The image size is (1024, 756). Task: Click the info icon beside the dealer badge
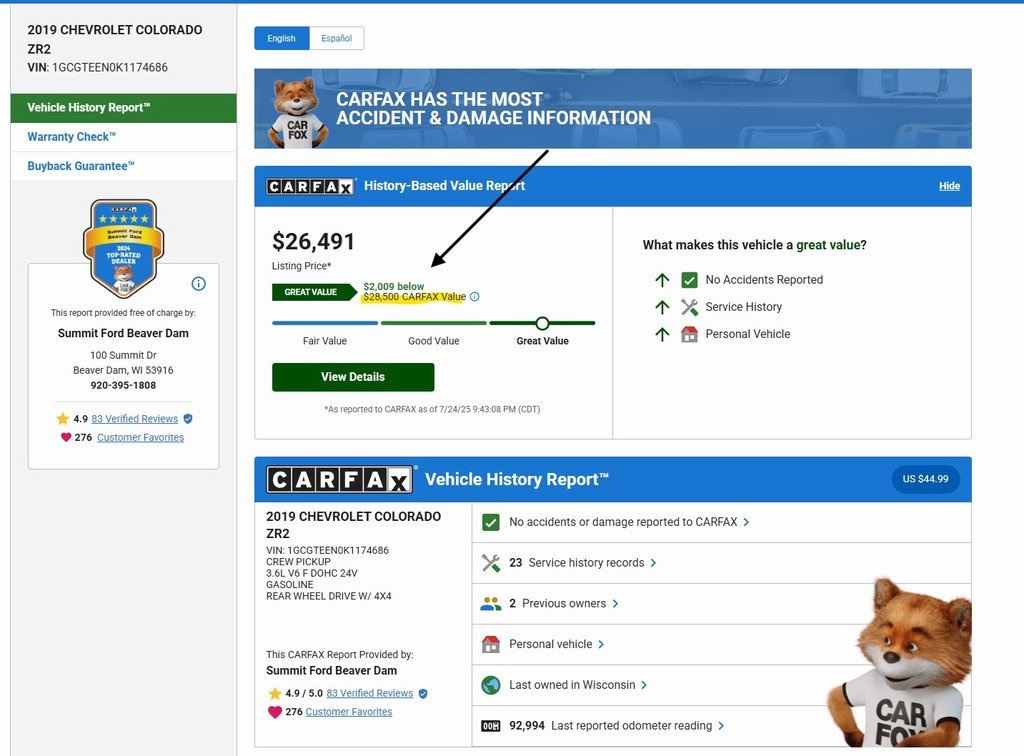pos(199,283)
